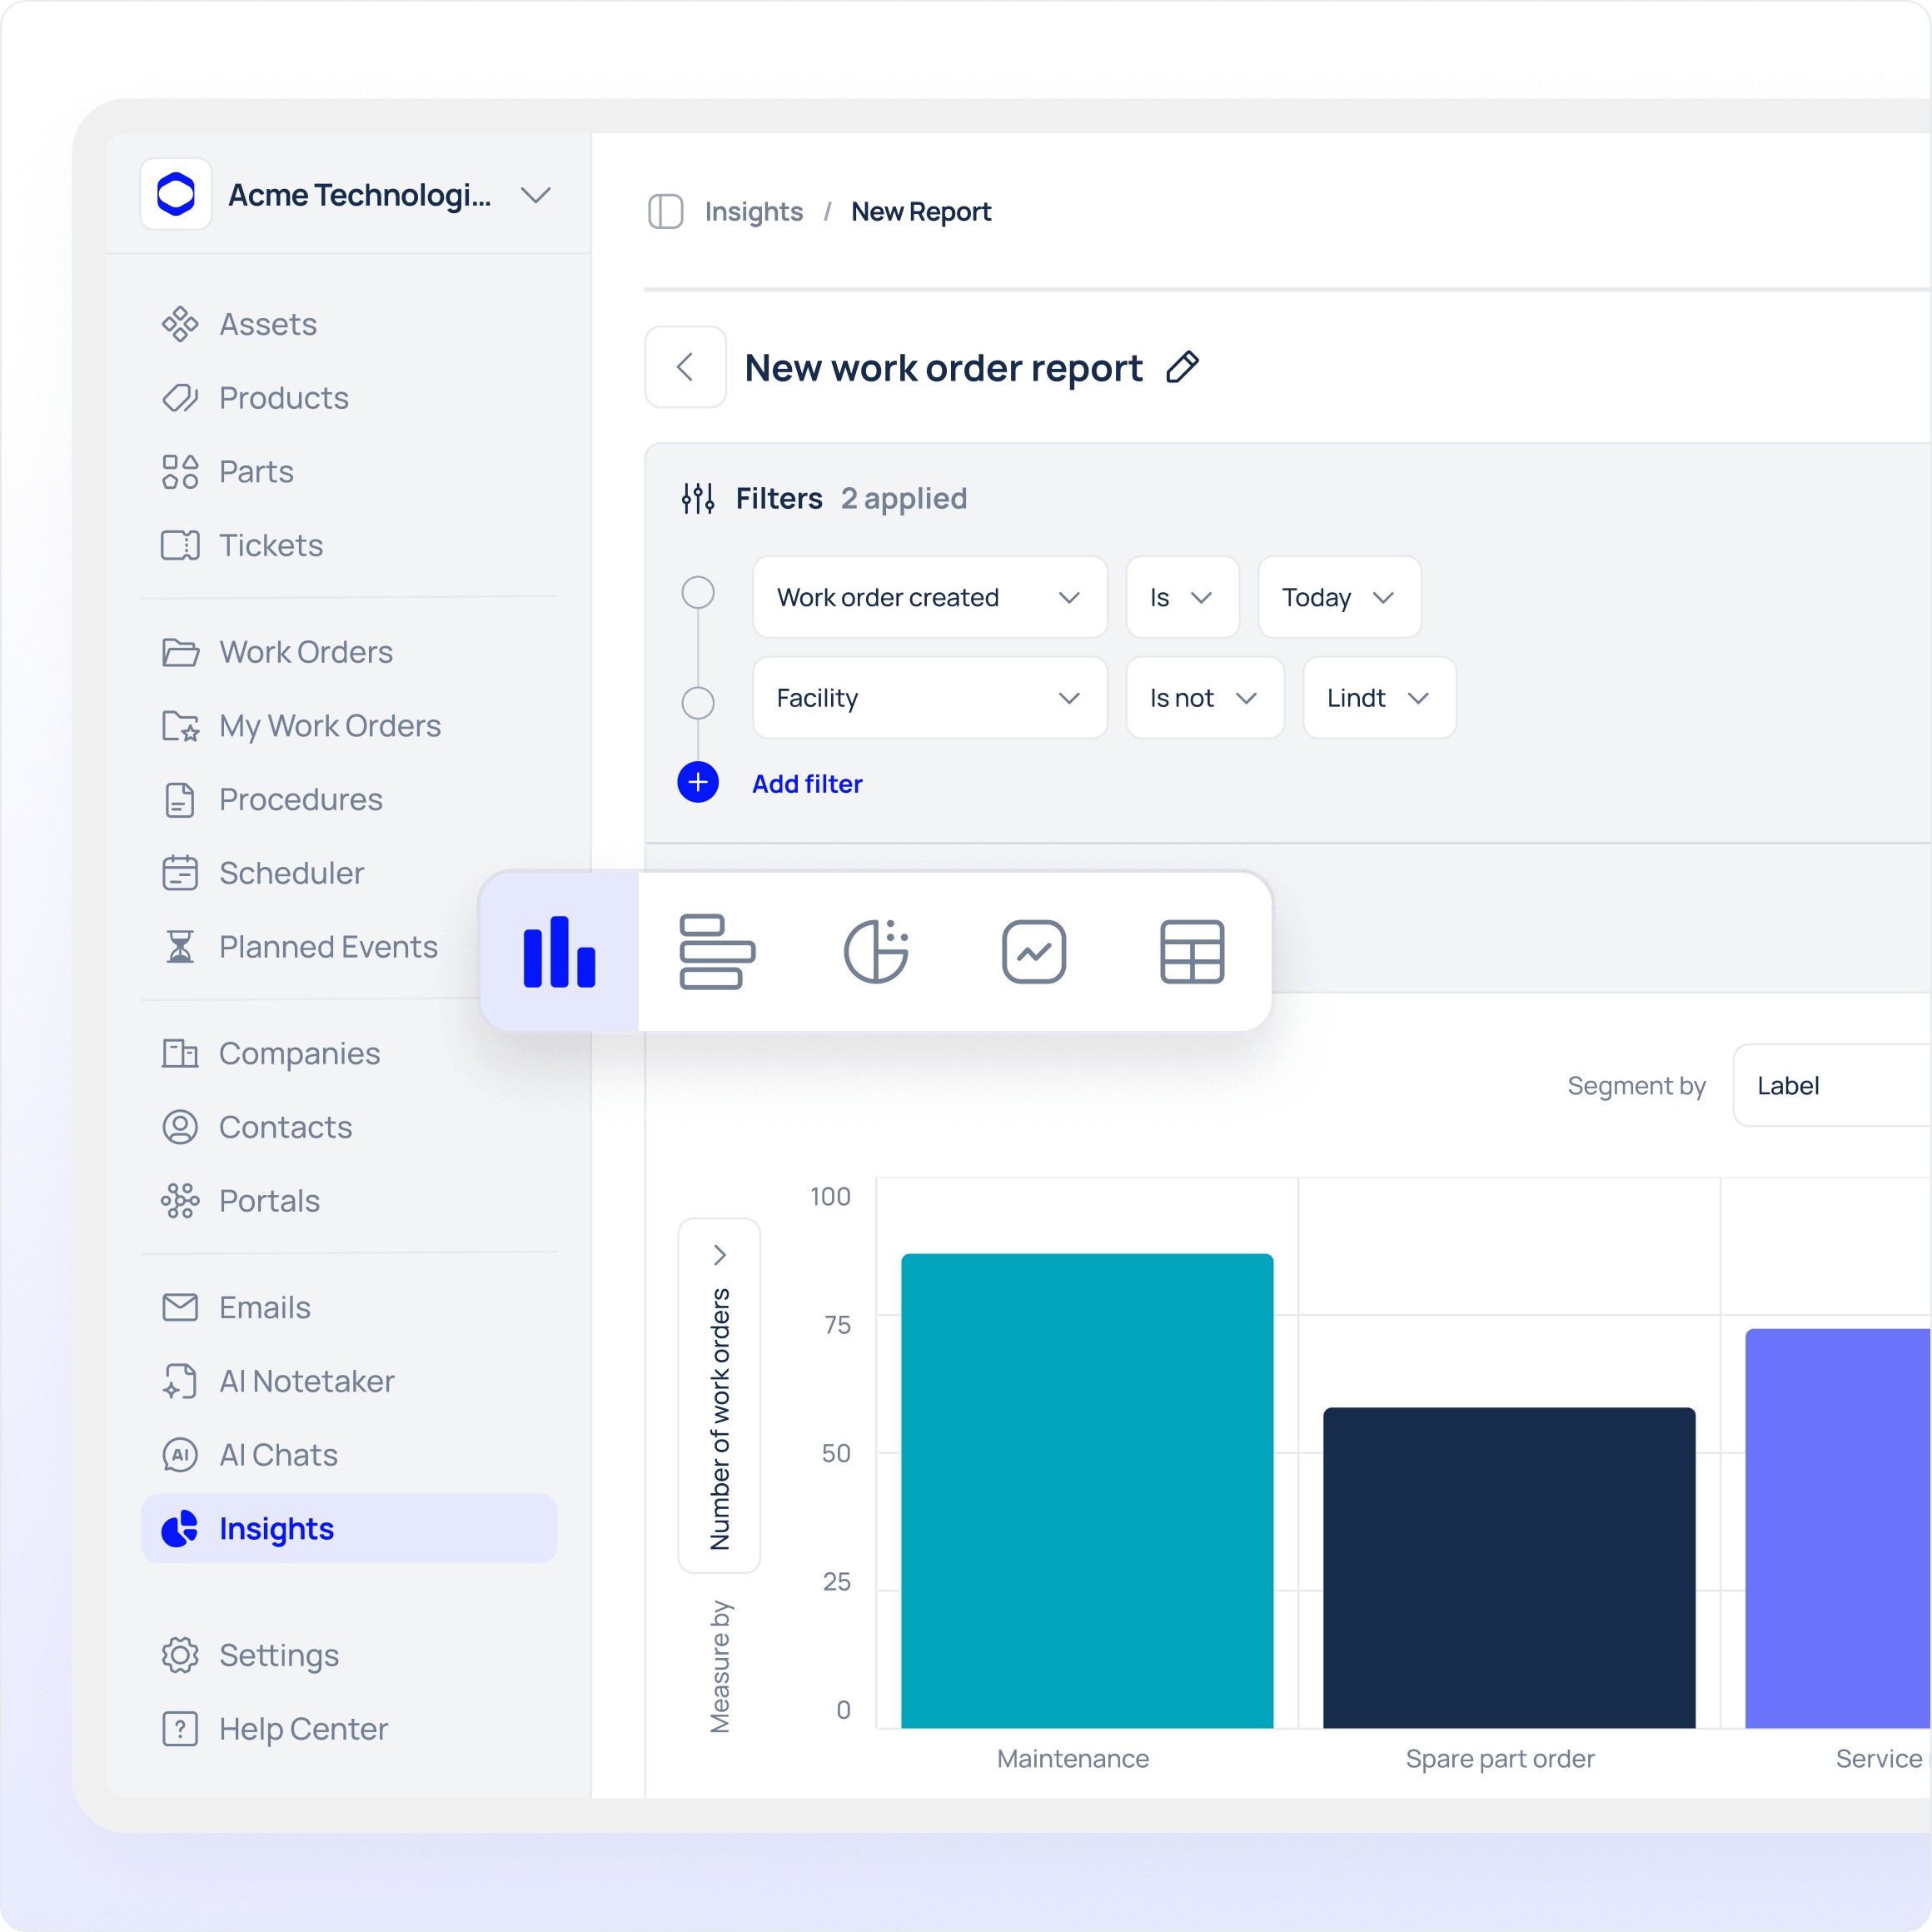Open Work Orders in the sidebar

(306, 652)
